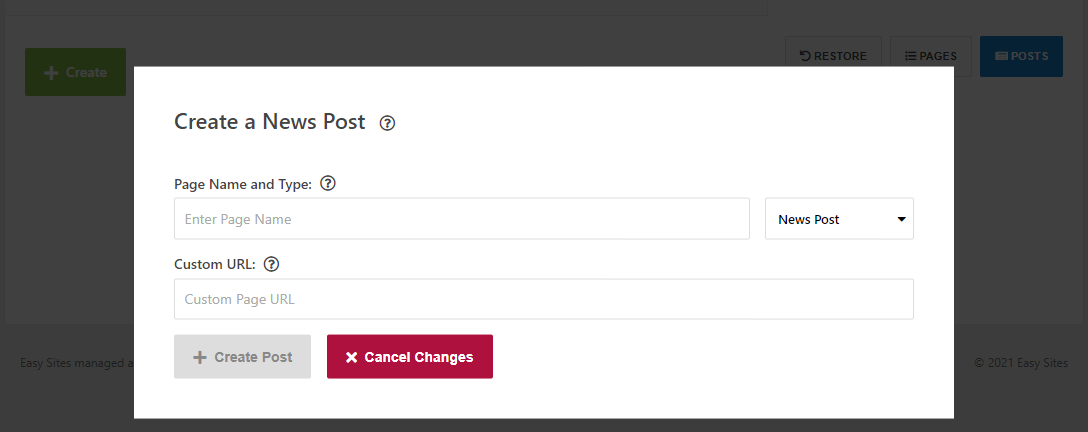1088x432 pixels.
Task: Click the Page Name and Type label
Action: 243,184
